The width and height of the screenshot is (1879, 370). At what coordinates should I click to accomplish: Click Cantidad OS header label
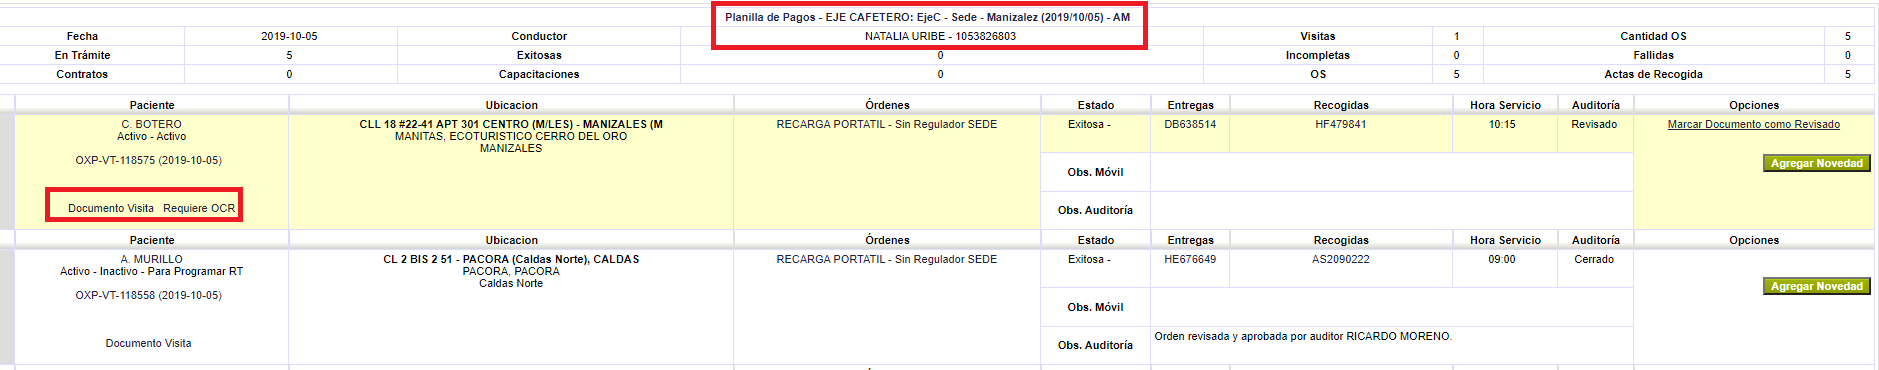1653,36
